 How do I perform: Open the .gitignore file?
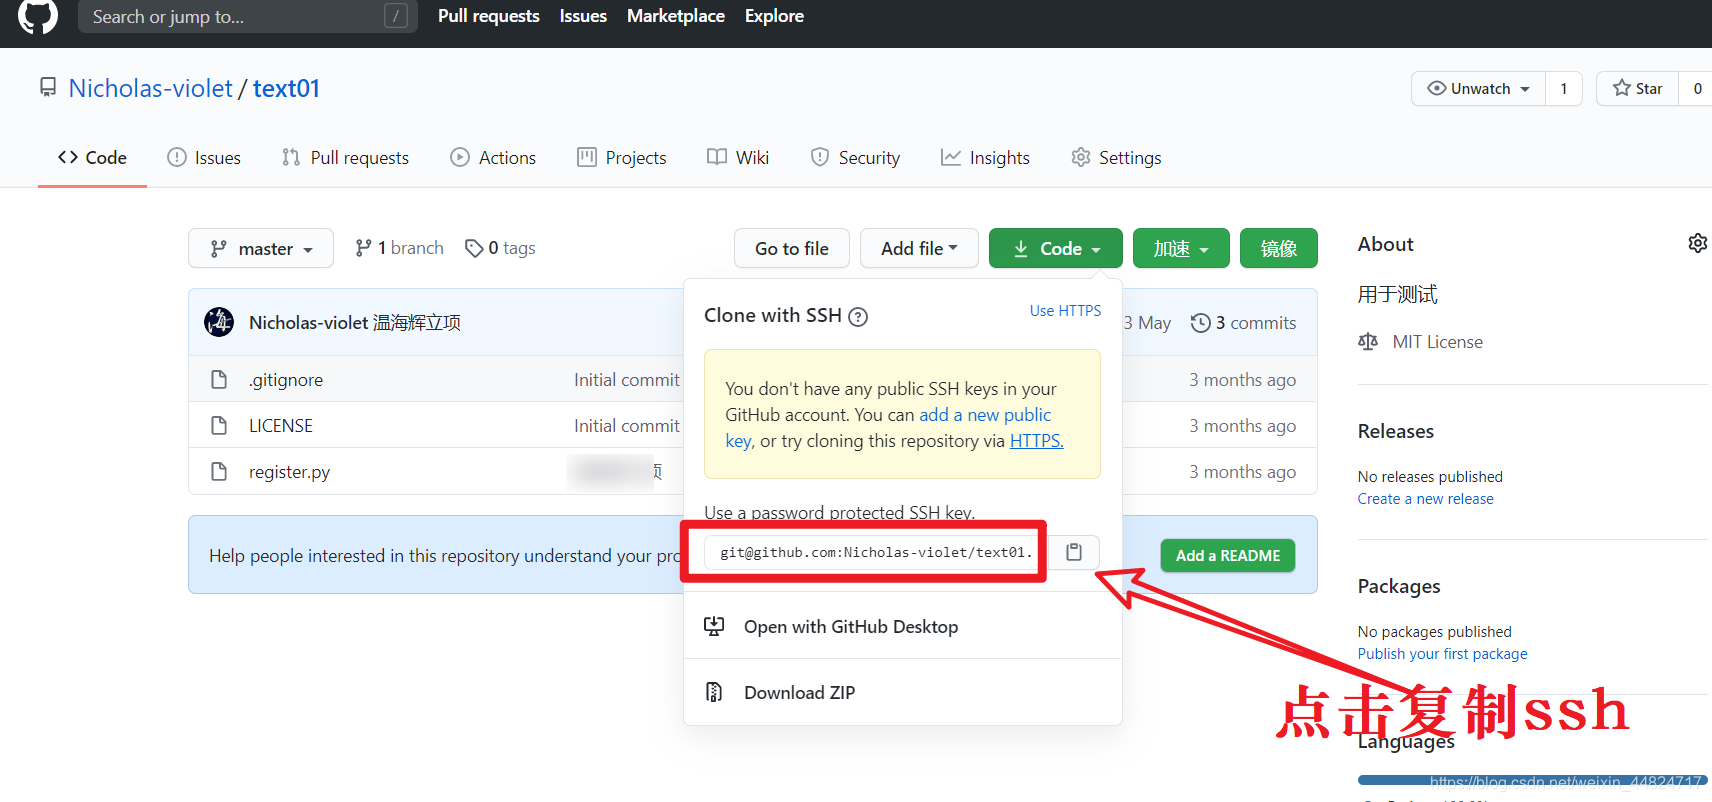pyautogui.click(x=286, y=380)
